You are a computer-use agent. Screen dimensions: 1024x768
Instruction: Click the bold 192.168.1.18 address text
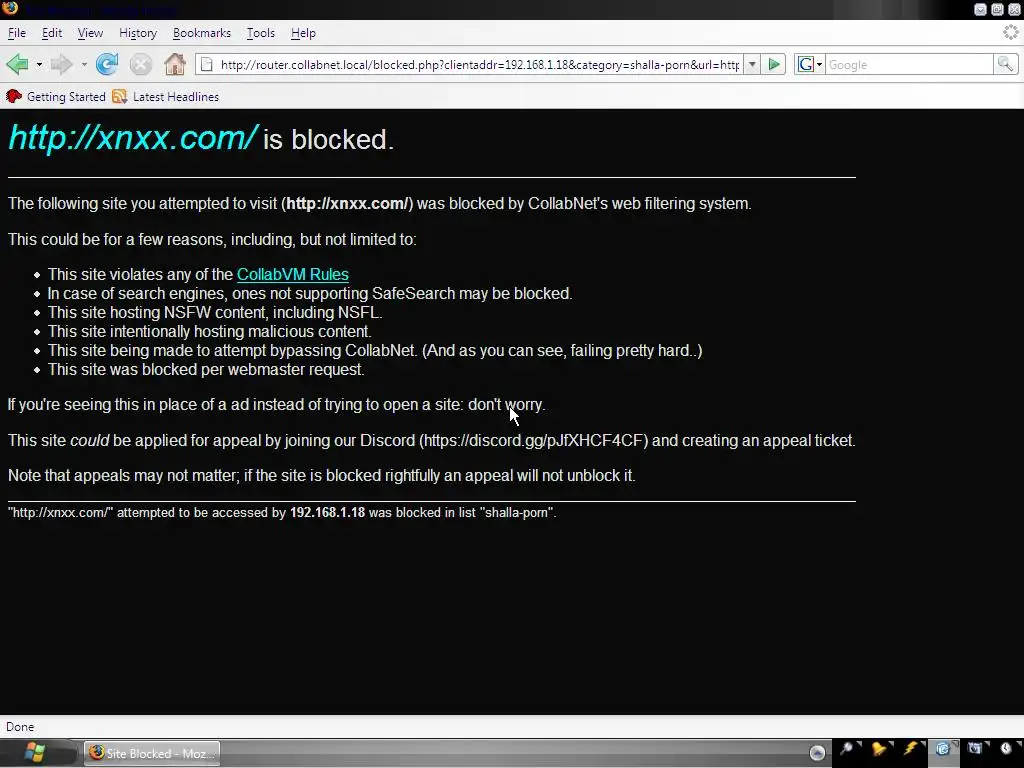pos(327,513)
